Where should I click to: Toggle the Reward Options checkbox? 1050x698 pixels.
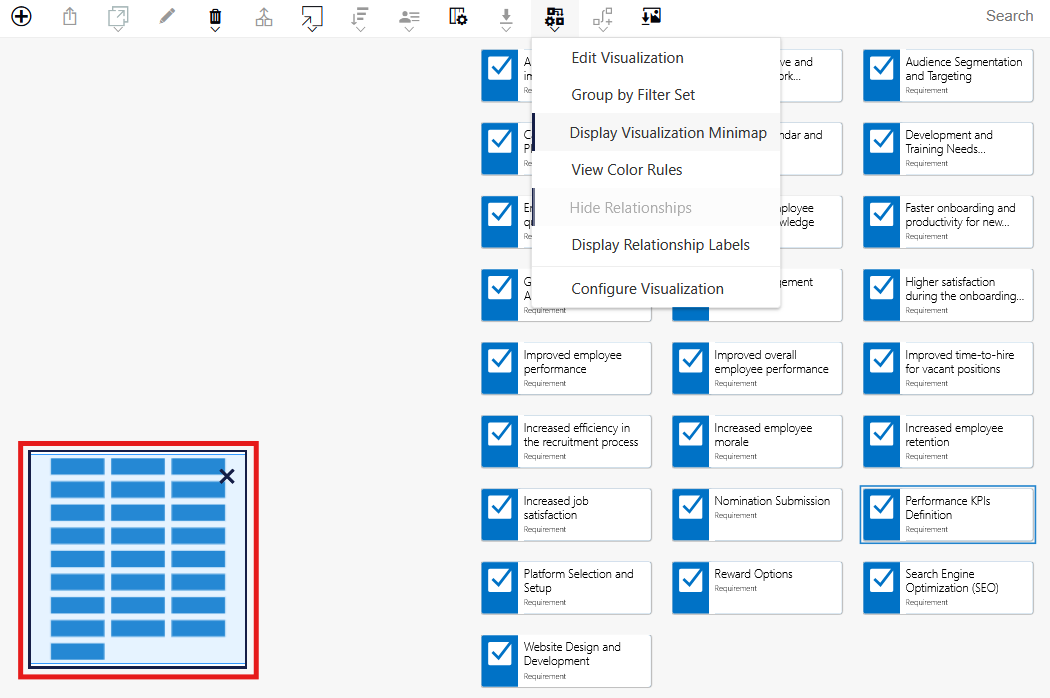tap(691, 580)
